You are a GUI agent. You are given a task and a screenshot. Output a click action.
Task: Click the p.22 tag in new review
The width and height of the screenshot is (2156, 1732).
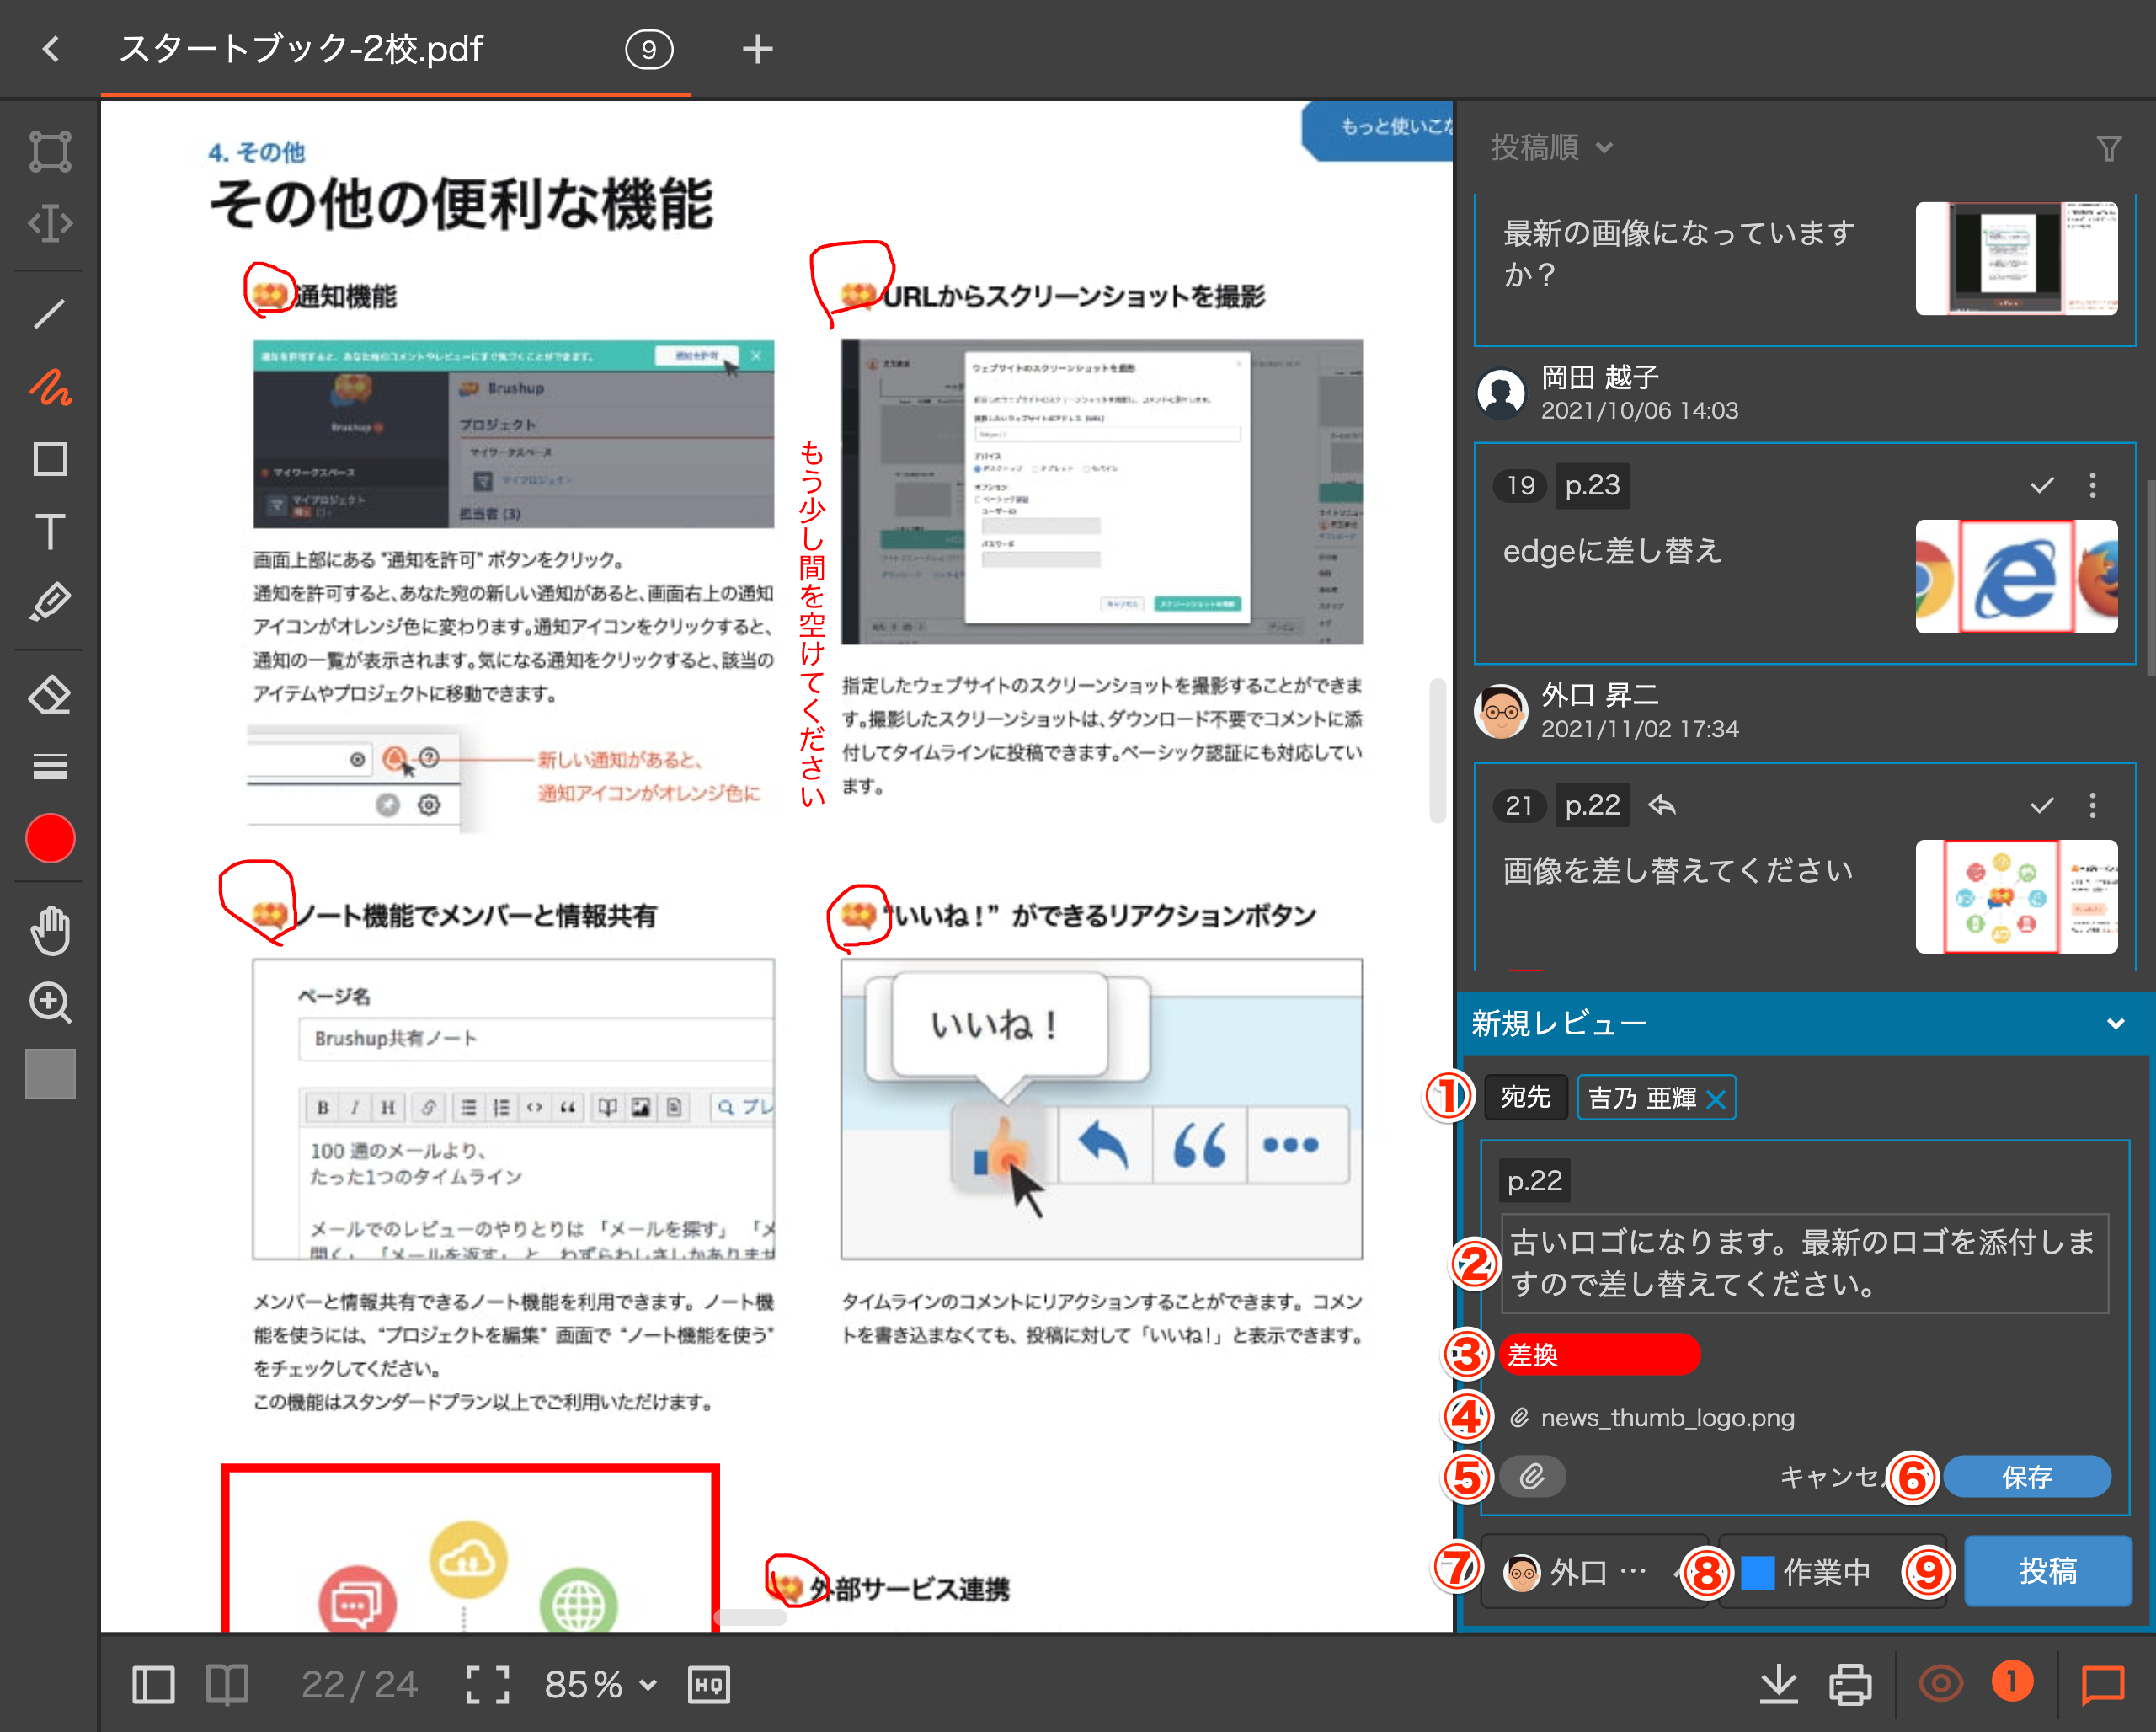[x=1534, y=1181]
